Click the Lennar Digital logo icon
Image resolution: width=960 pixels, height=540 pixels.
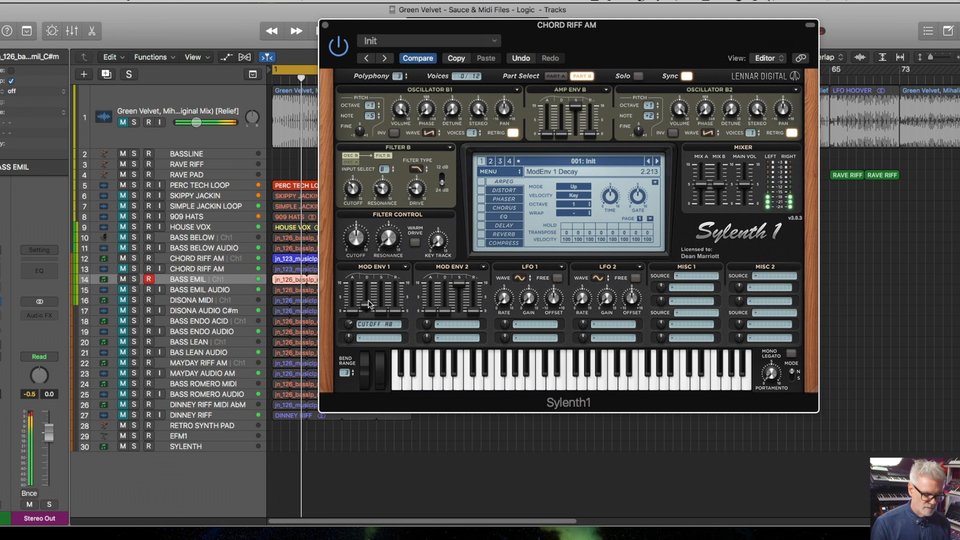click(x=795, y=76)
